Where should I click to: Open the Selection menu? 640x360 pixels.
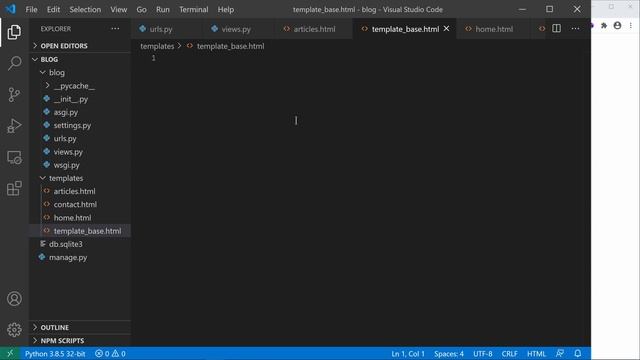tap(85, 9)
